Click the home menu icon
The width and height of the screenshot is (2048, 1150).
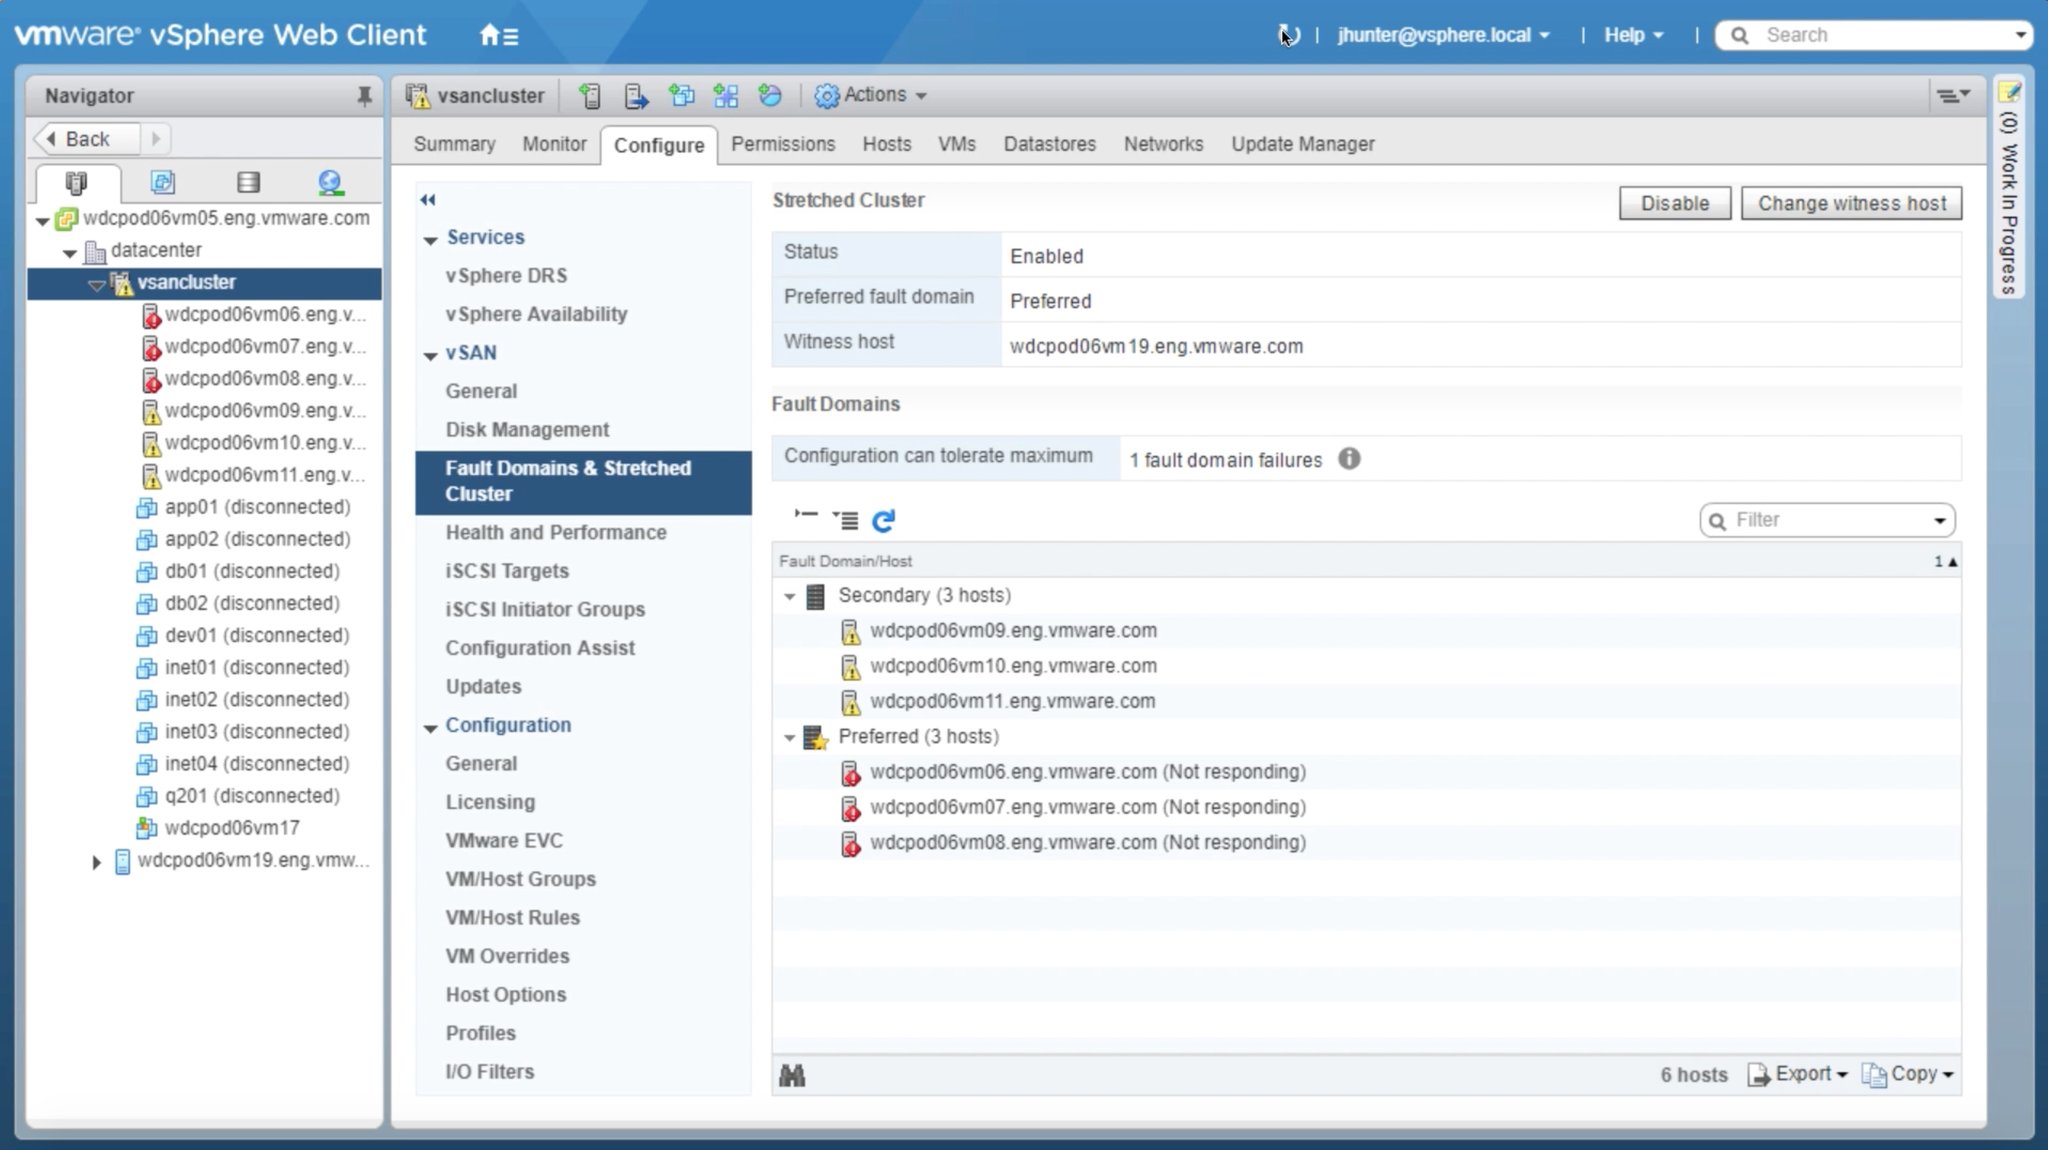tap(498, 36)
